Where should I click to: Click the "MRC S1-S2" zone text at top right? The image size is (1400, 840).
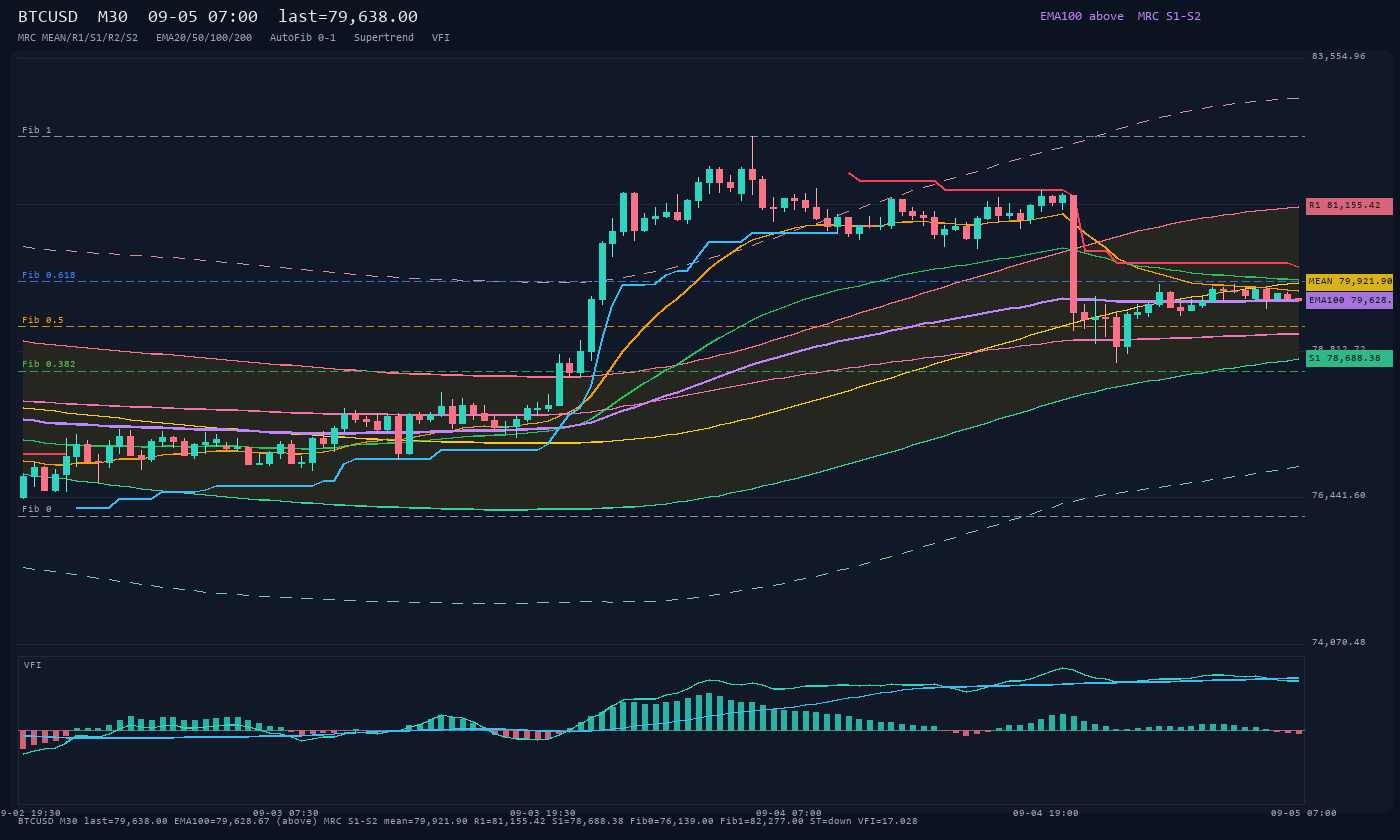pyautogui.click(x=1169, y=16)
